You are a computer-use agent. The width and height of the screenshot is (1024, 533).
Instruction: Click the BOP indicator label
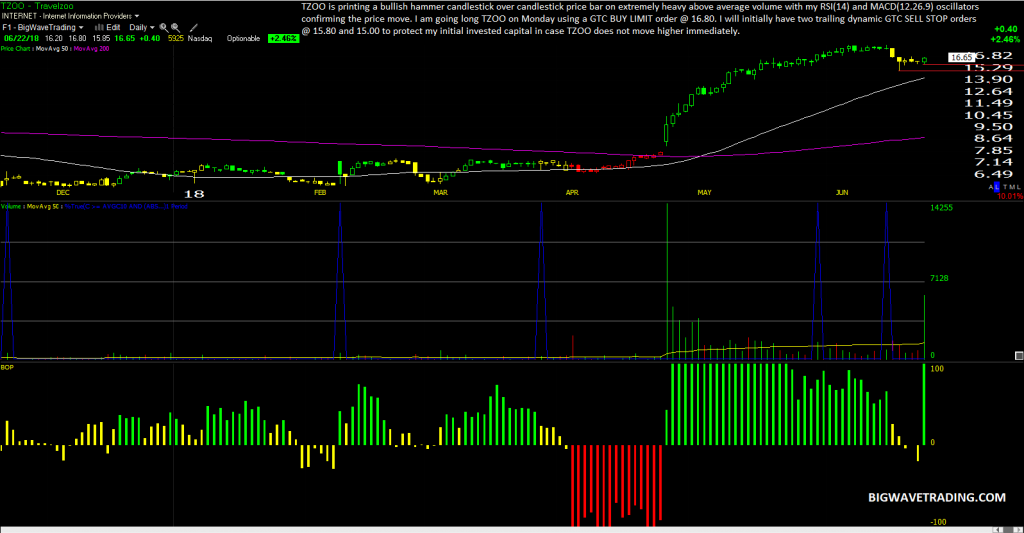tap(7, 368)
